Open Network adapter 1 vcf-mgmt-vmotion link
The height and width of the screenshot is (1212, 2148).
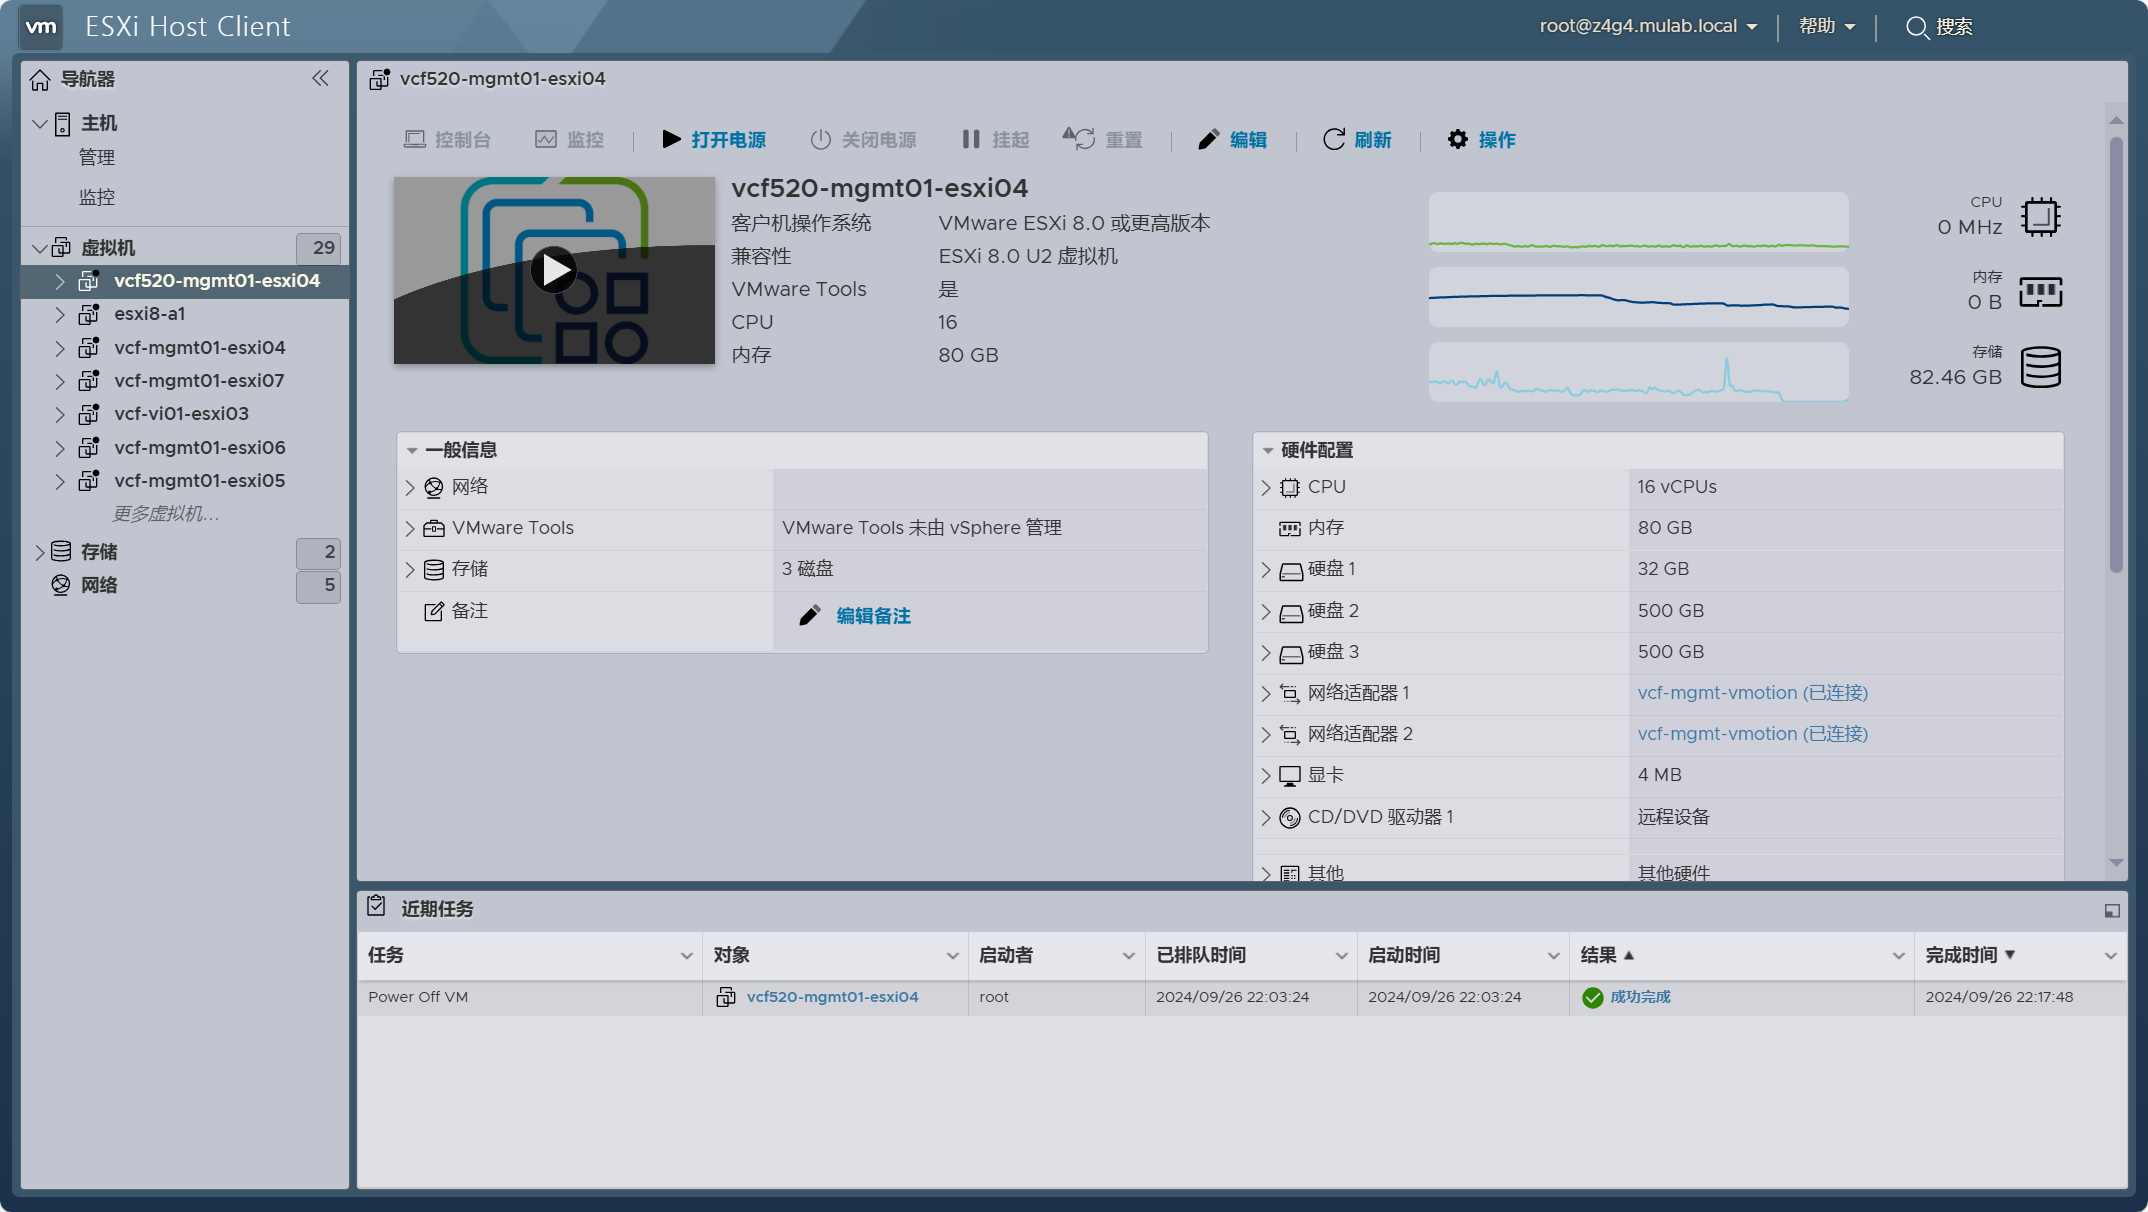pos(1752,693)
